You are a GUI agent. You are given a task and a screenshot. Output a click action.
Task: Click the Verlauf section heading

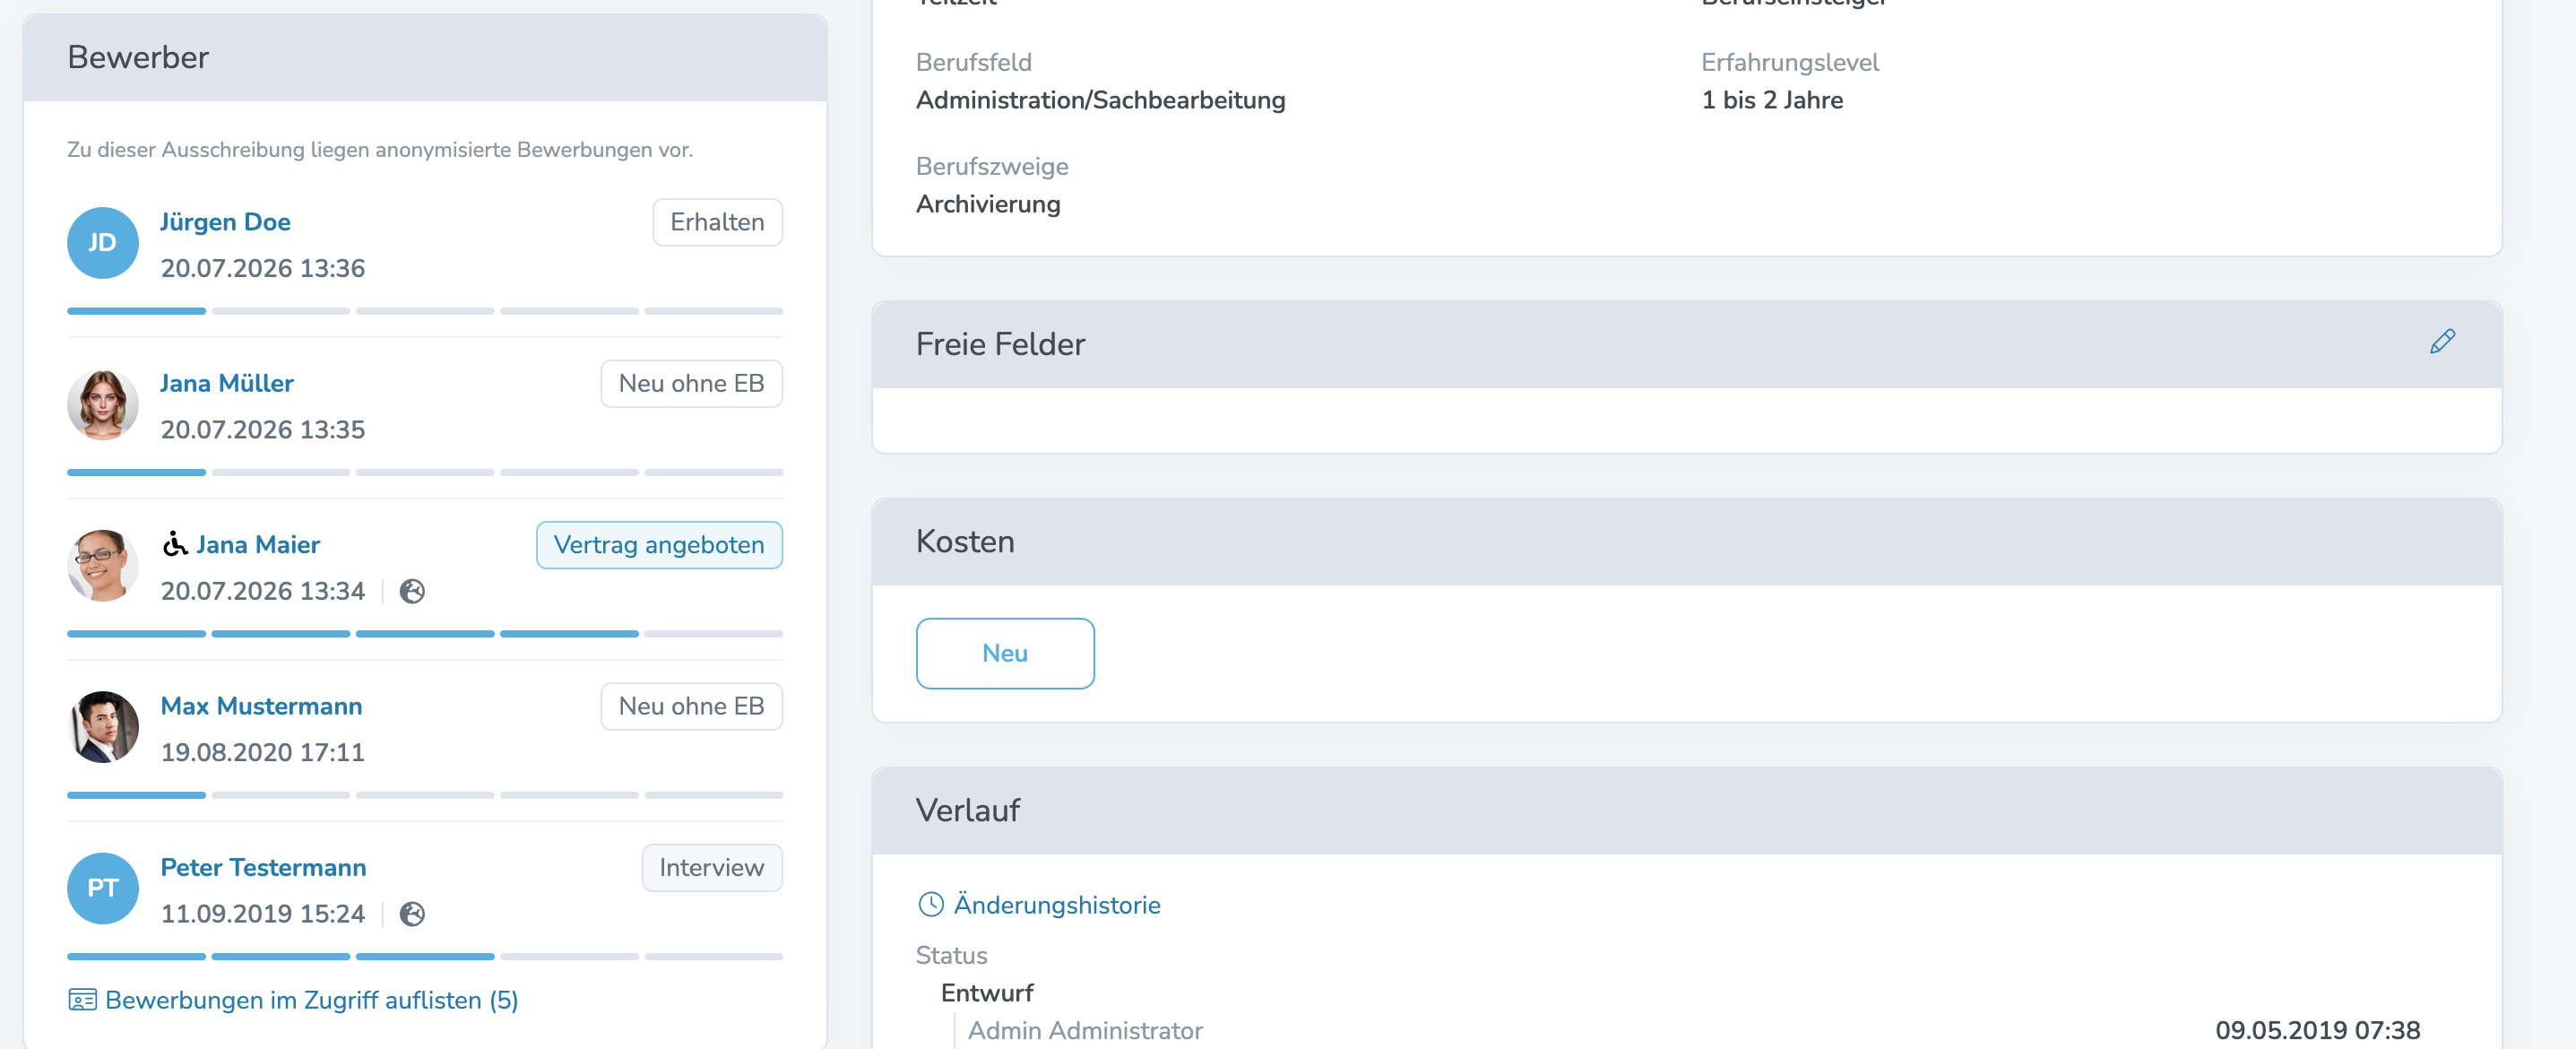(x=967, y=810)
